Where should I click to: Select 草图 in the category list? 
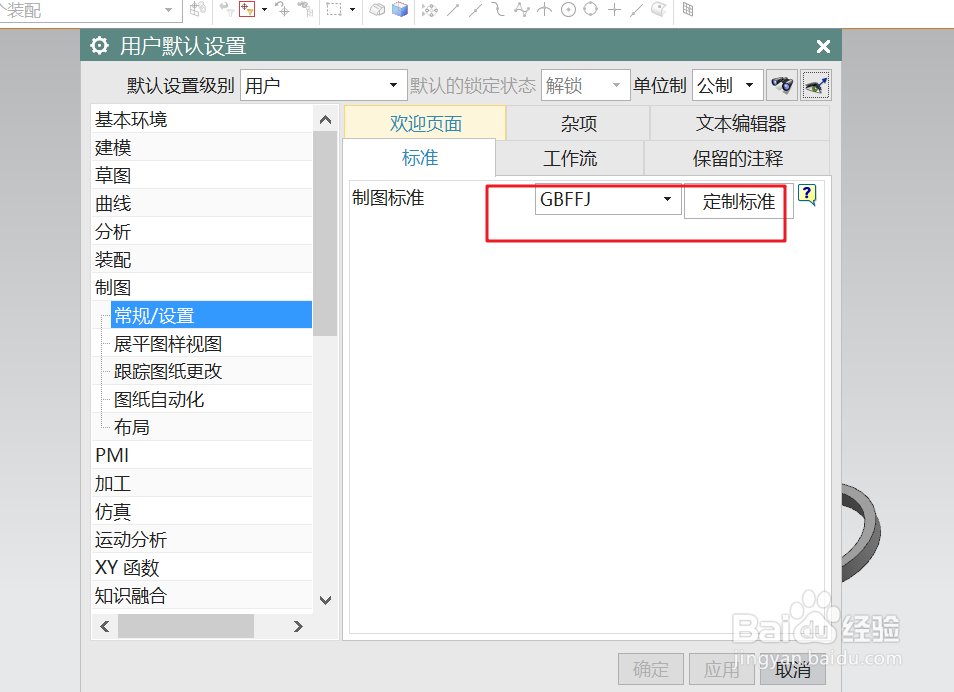[202, 175]
